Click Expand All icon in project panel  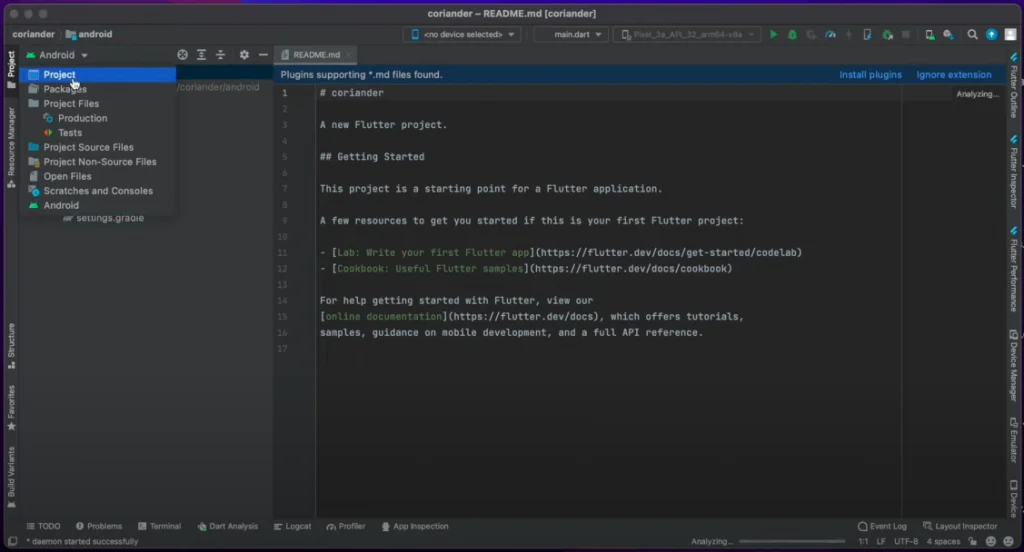(x=201, y=55)
